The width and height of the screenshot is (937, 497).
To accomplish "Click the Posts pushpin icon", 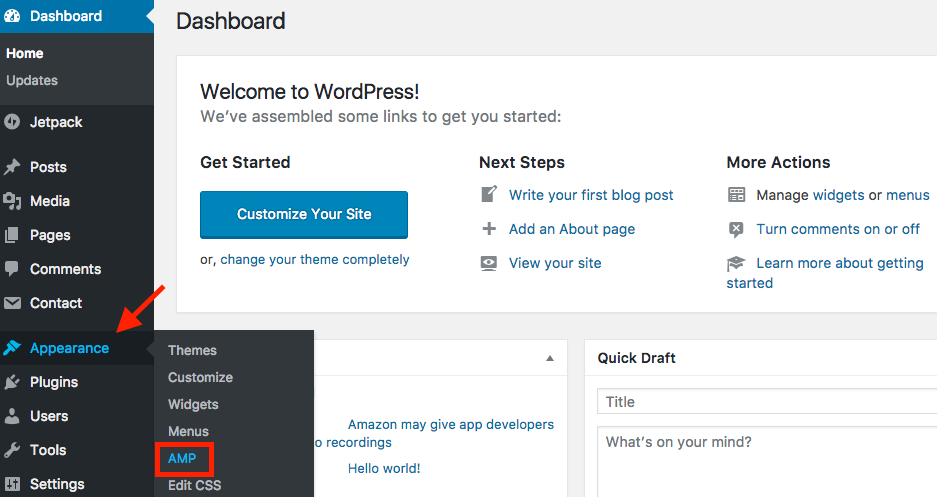I will click(12, 167).
